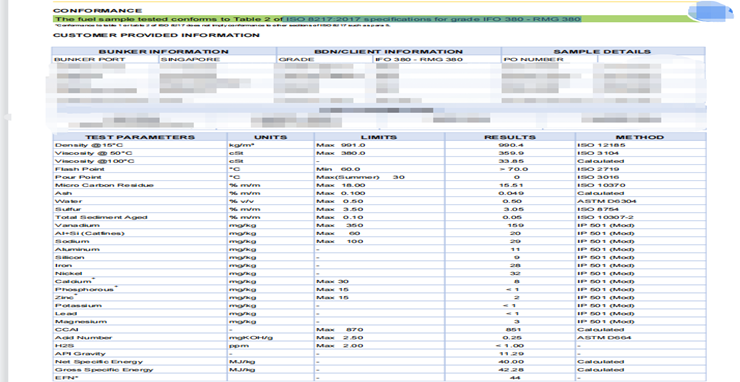Viewport: 740px width, 382px height.
Task: Click the Total Sediment Aged parameter
Action: tap(101, 217)
